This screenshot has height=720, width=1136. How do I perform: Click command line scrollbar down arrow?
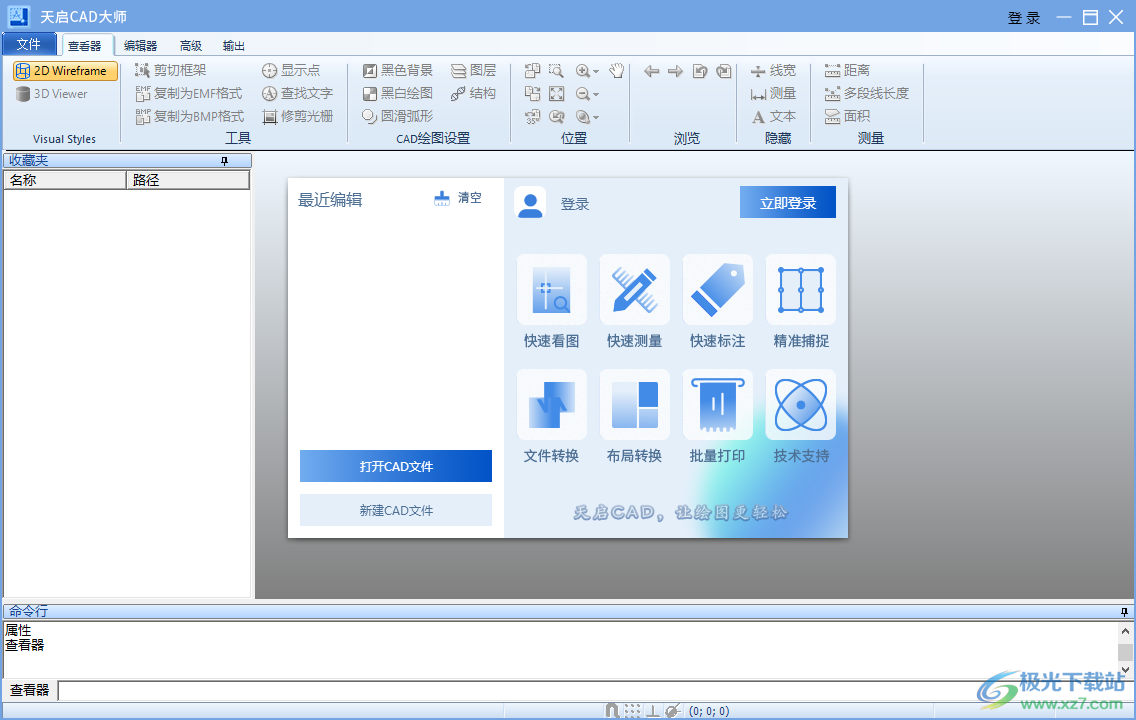tap(1125, 670)
